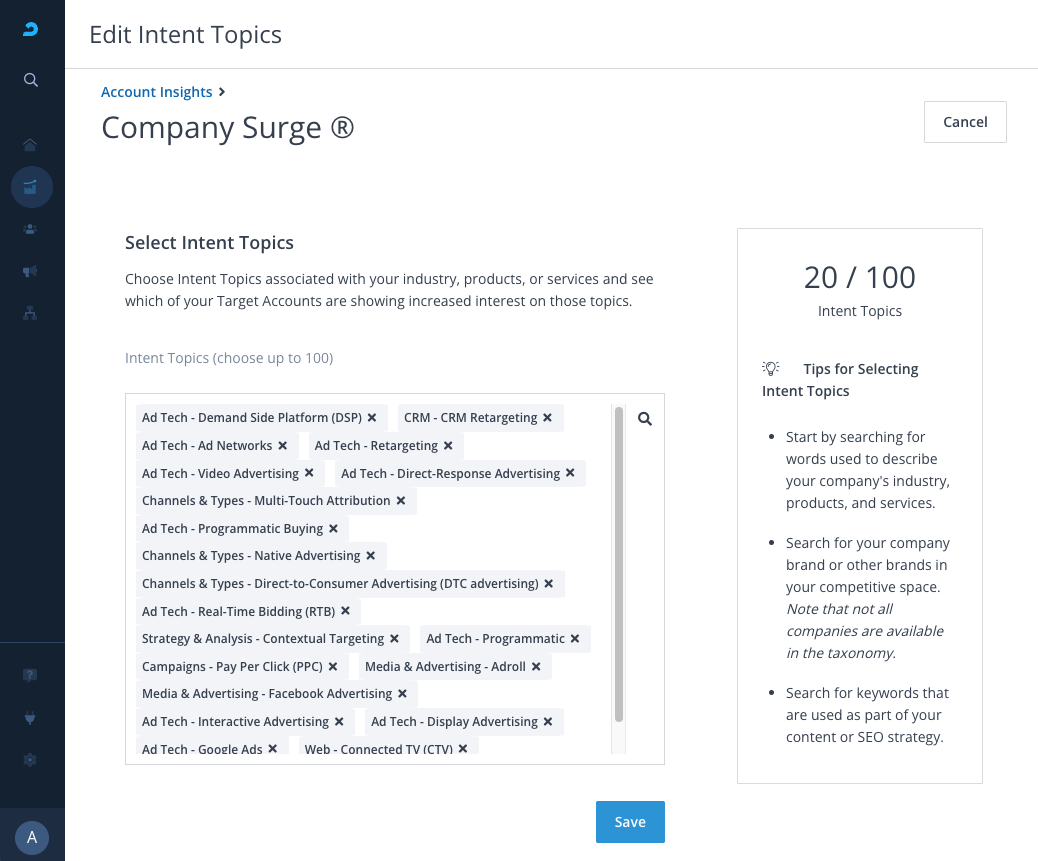Click the org-chart hierarchy sidebar icon

pyautogui.click(x=31, y=313)
